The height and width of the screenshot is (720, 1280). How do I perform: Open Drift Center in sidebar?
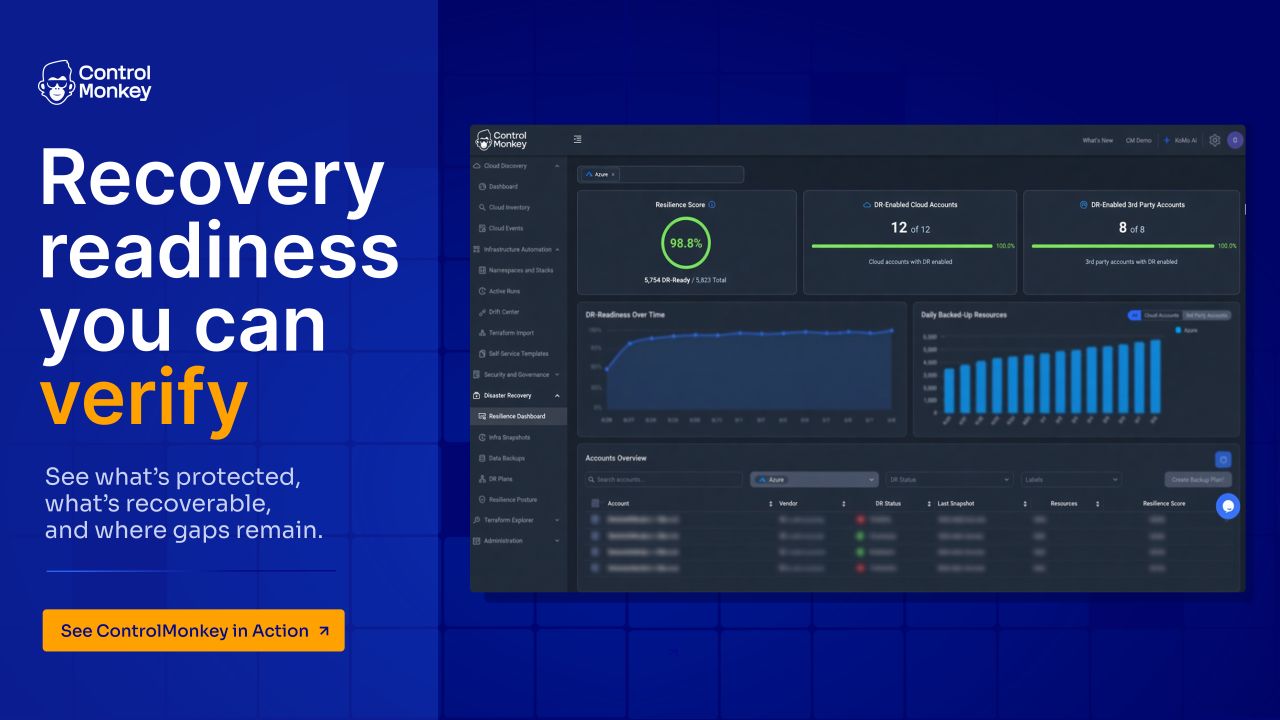point(503,312)
